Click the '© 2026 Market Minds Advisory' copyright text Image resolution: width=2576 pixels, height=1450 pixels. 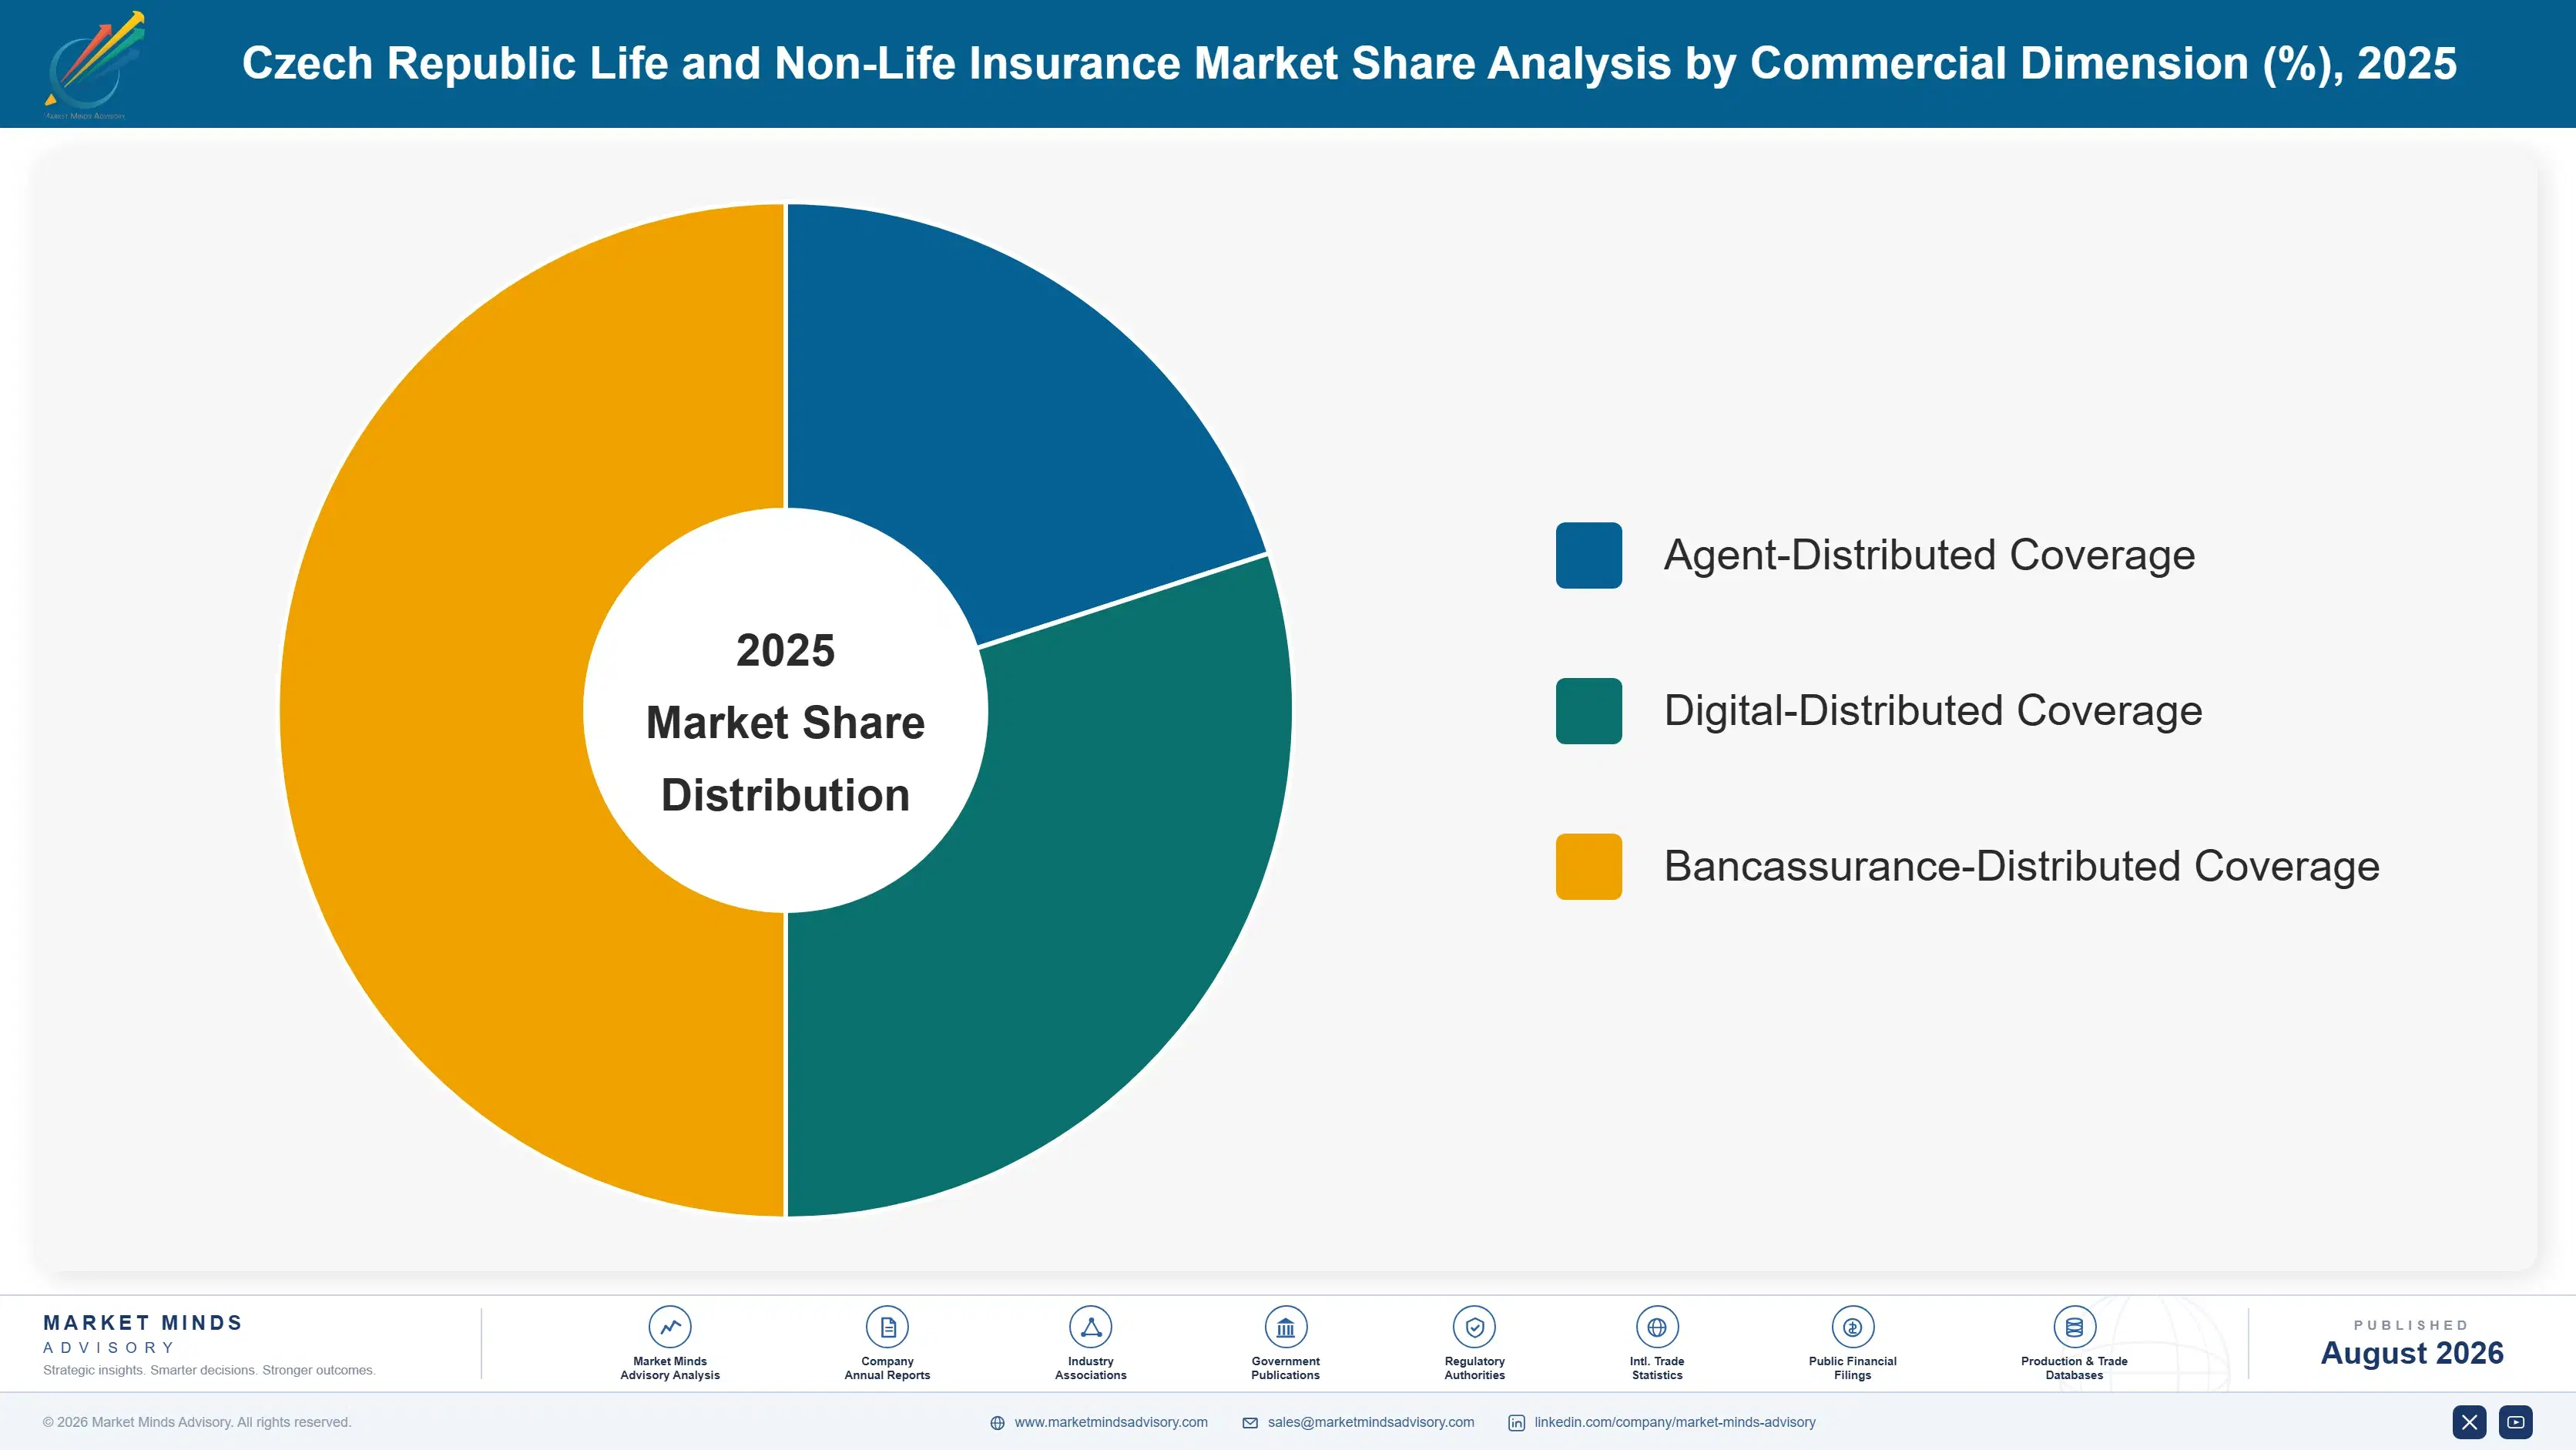197,1422
